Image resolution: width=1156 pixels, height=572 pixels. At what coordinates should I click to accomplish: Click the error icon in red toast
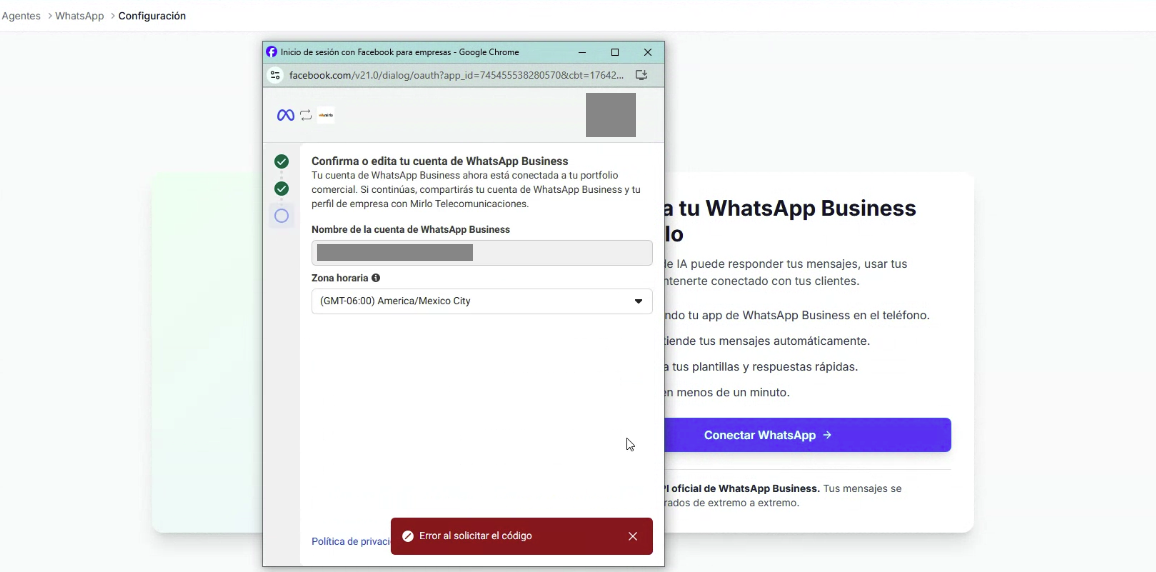pos(408,536)
